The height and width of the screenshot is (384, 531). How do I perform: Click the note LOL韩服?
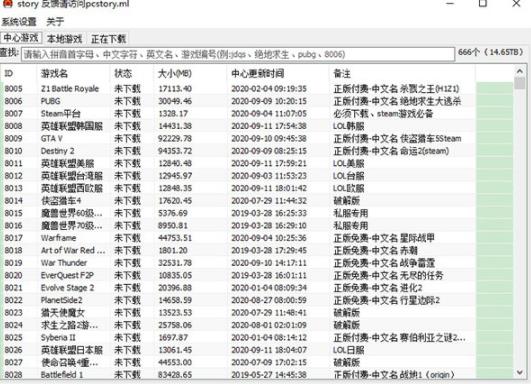click(348, 126)
